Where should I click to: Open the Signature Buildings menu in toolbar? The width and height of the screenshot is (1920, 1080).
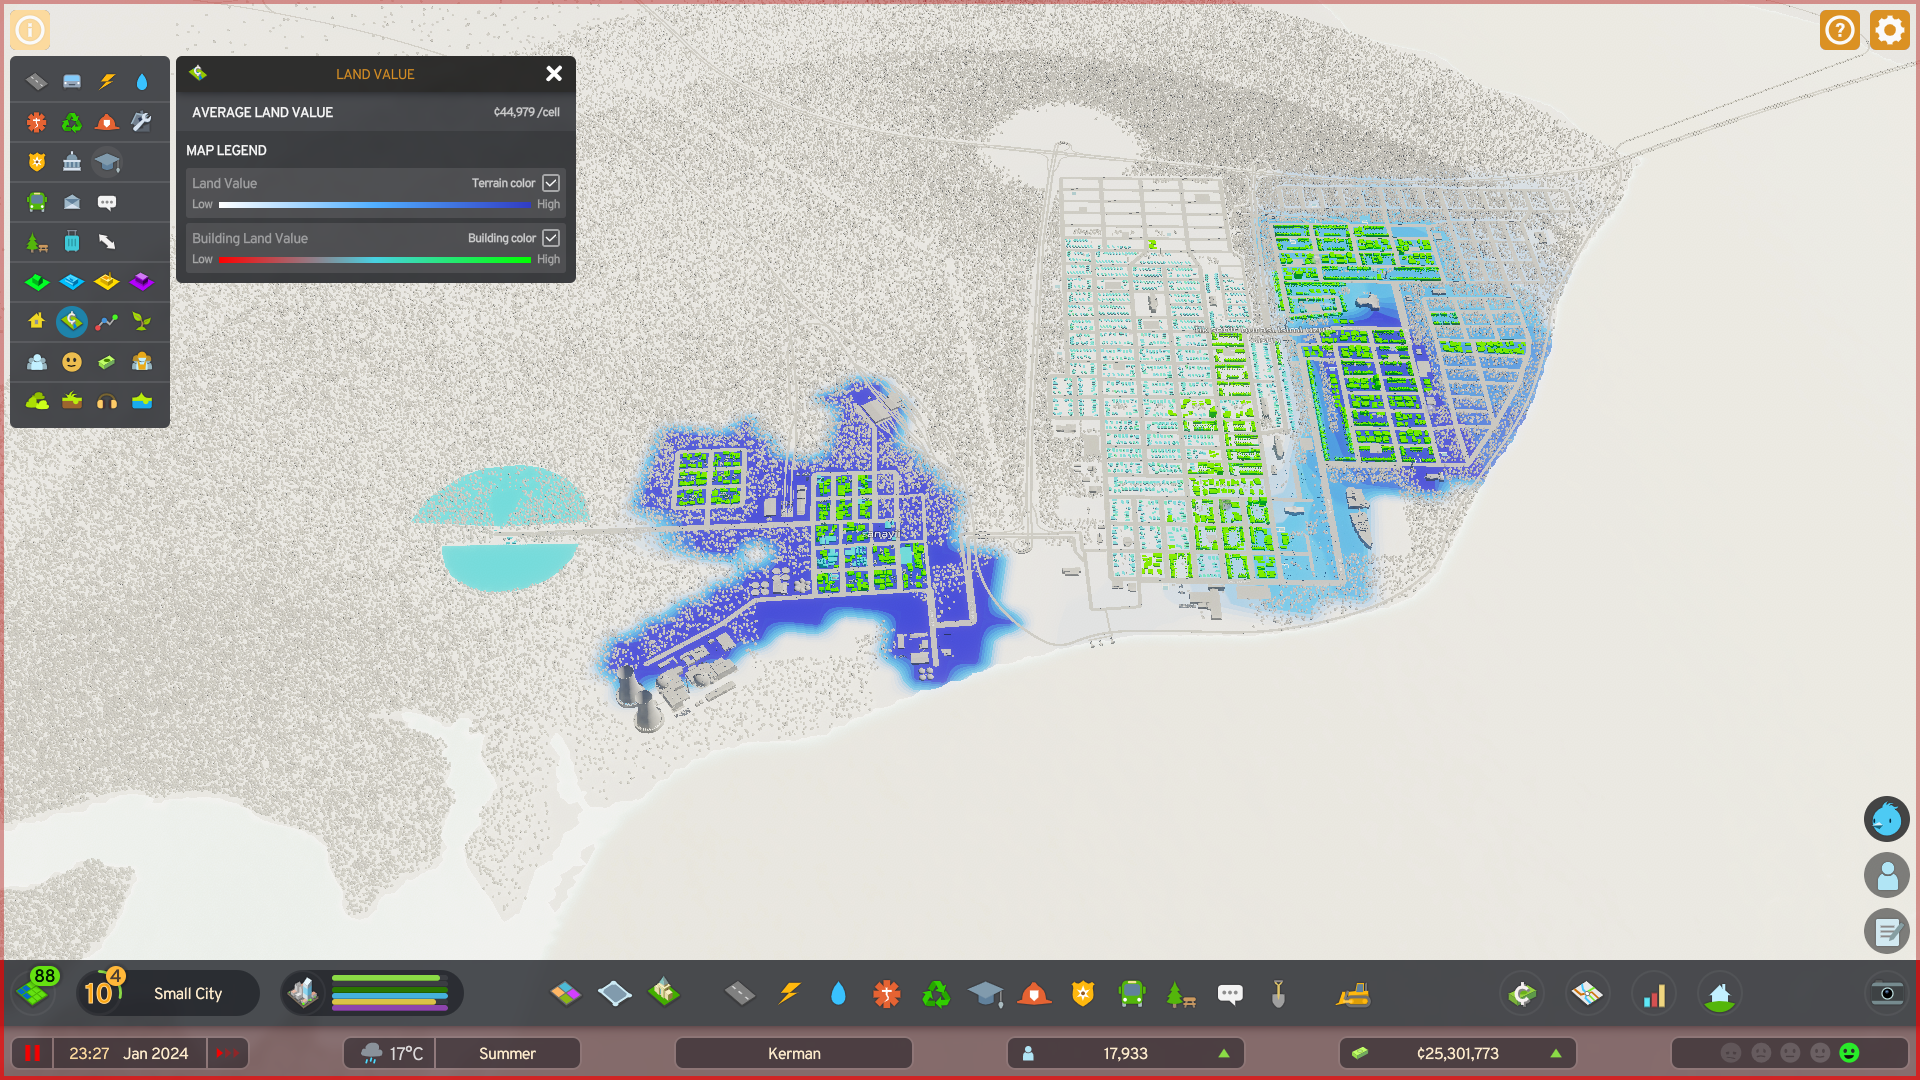click(663, 994)
